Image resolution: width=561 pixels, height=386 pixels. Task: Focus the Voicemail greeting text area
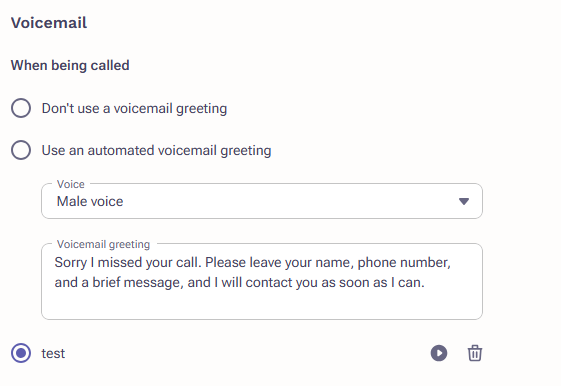[x=262, y=282]
